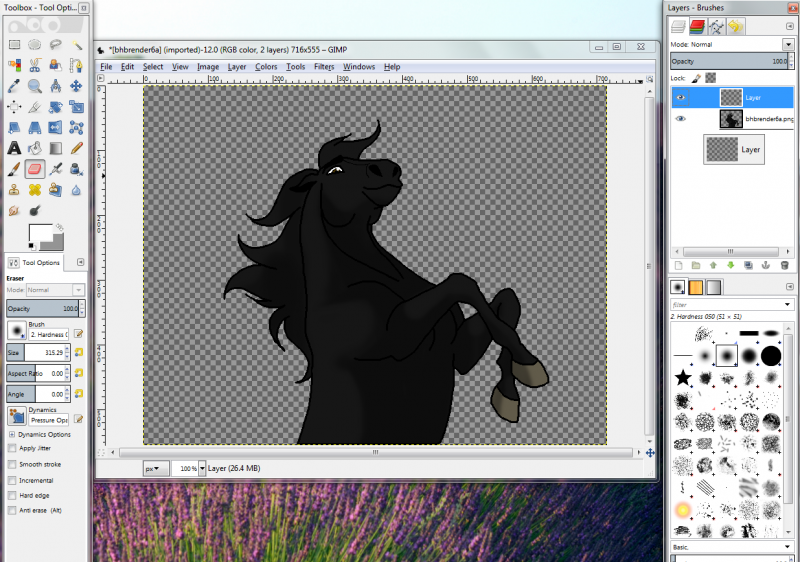Screen dimensions: 800x562
Task: Select the Text tool
Action: click(14, 148)
